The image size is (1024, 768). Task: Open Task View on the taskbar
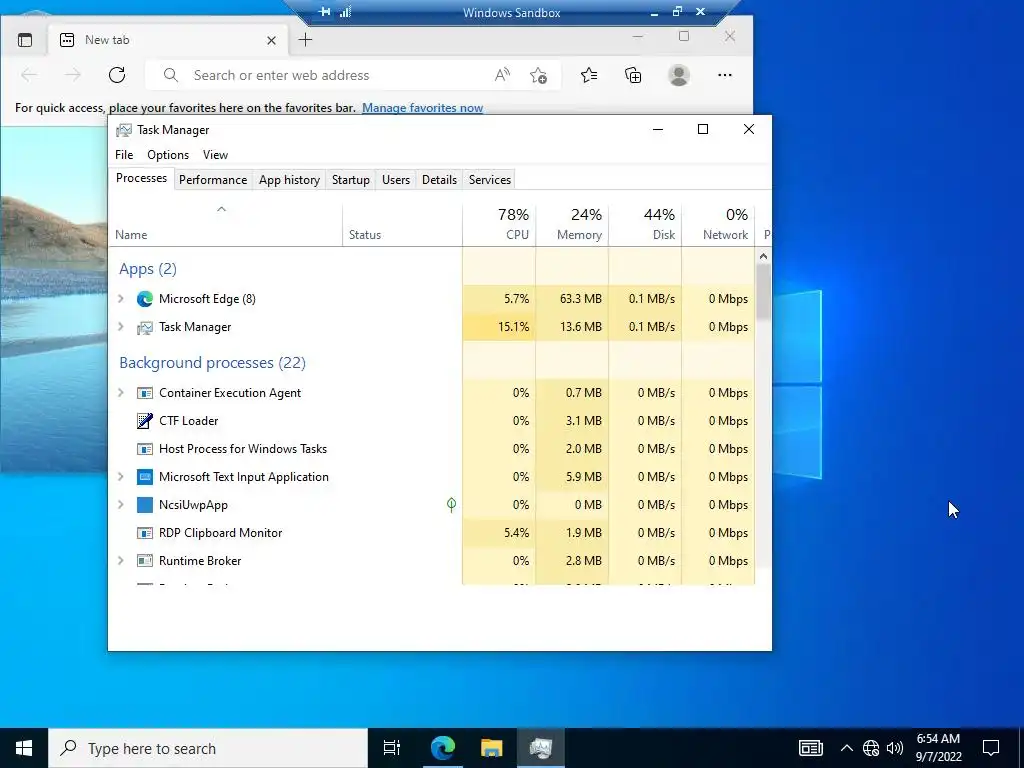click(392, 748)
